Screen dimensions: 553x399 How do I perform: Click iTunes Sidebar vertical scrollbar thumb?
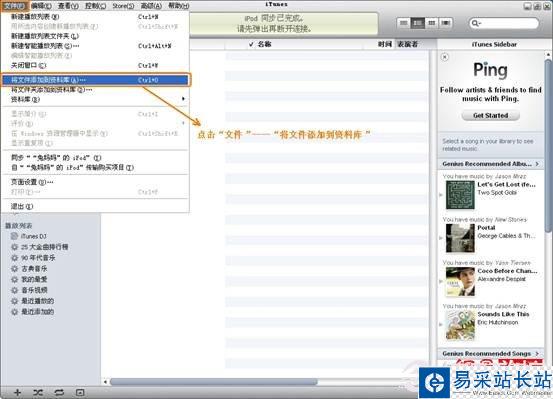(548, 145)
